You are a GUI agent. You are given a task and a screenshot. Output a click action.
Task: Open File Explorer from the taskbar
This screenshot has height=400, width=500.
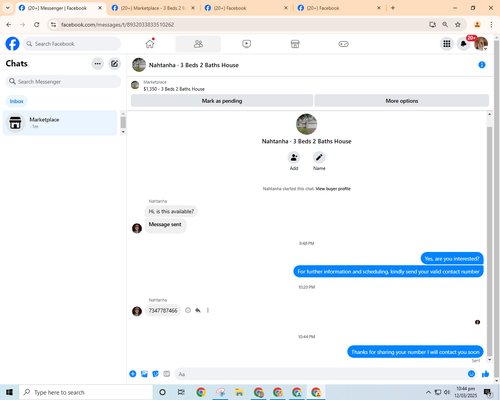coord(239,392)
